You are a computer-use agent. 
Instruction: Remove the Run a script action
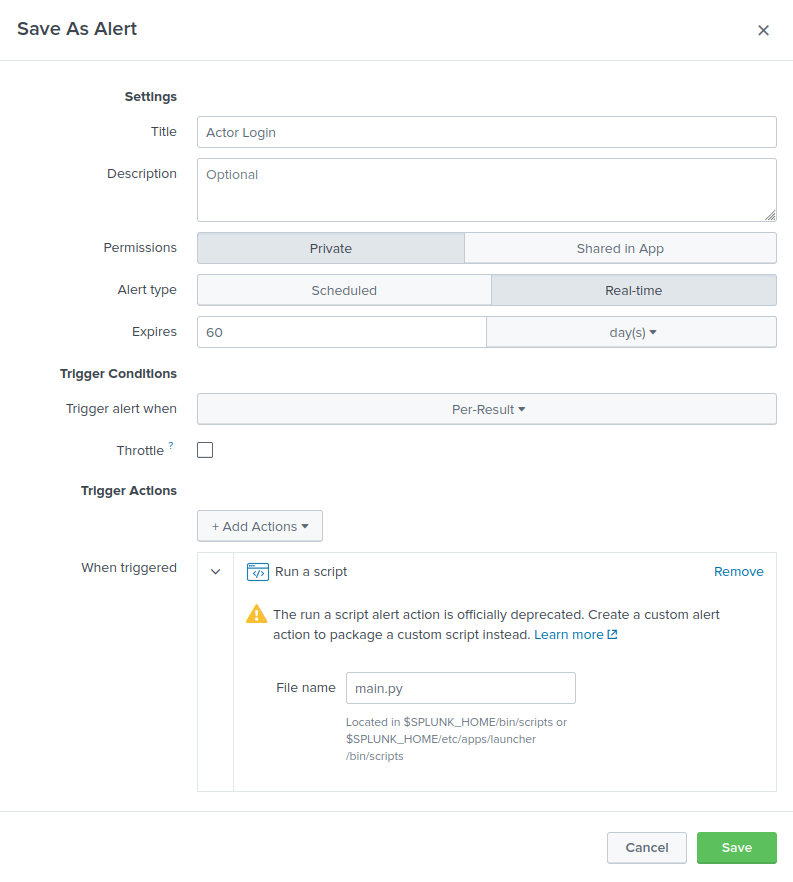(x=738, y=571)
